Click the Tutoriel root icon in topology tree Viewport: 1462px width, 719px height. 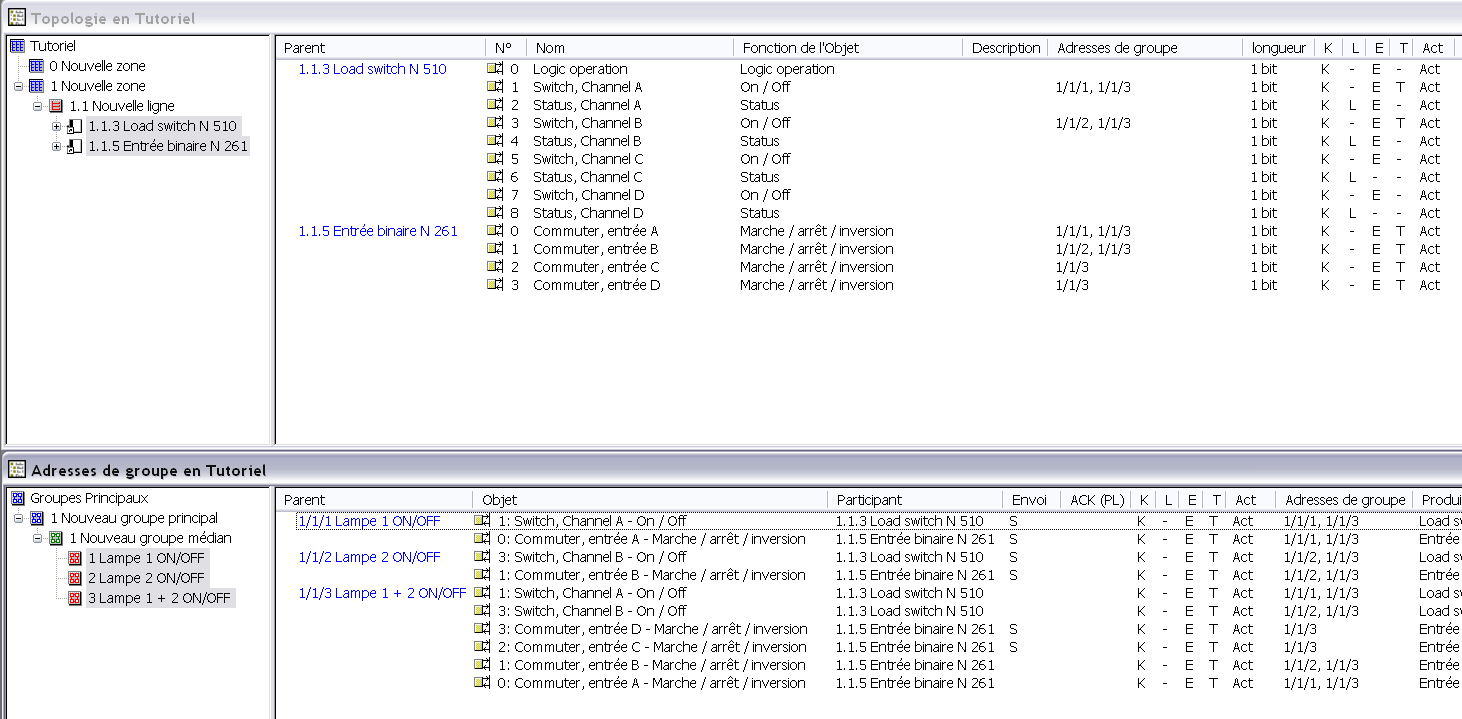coord(17,46)
